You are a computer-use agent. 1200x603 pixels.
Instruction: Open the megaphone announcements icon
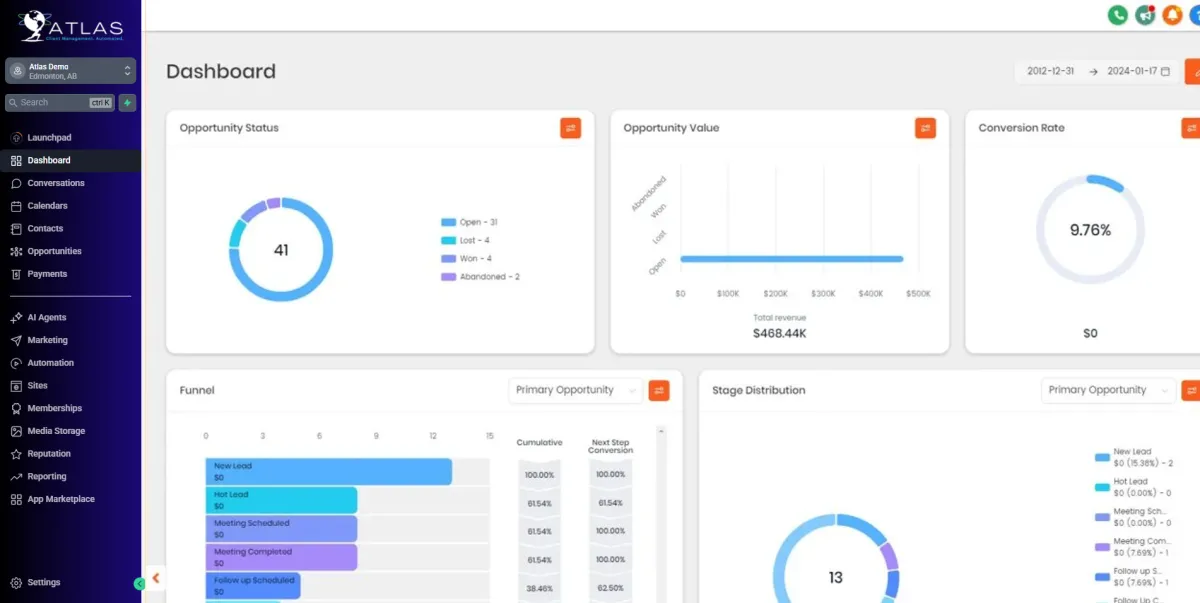click(1145, 15)
